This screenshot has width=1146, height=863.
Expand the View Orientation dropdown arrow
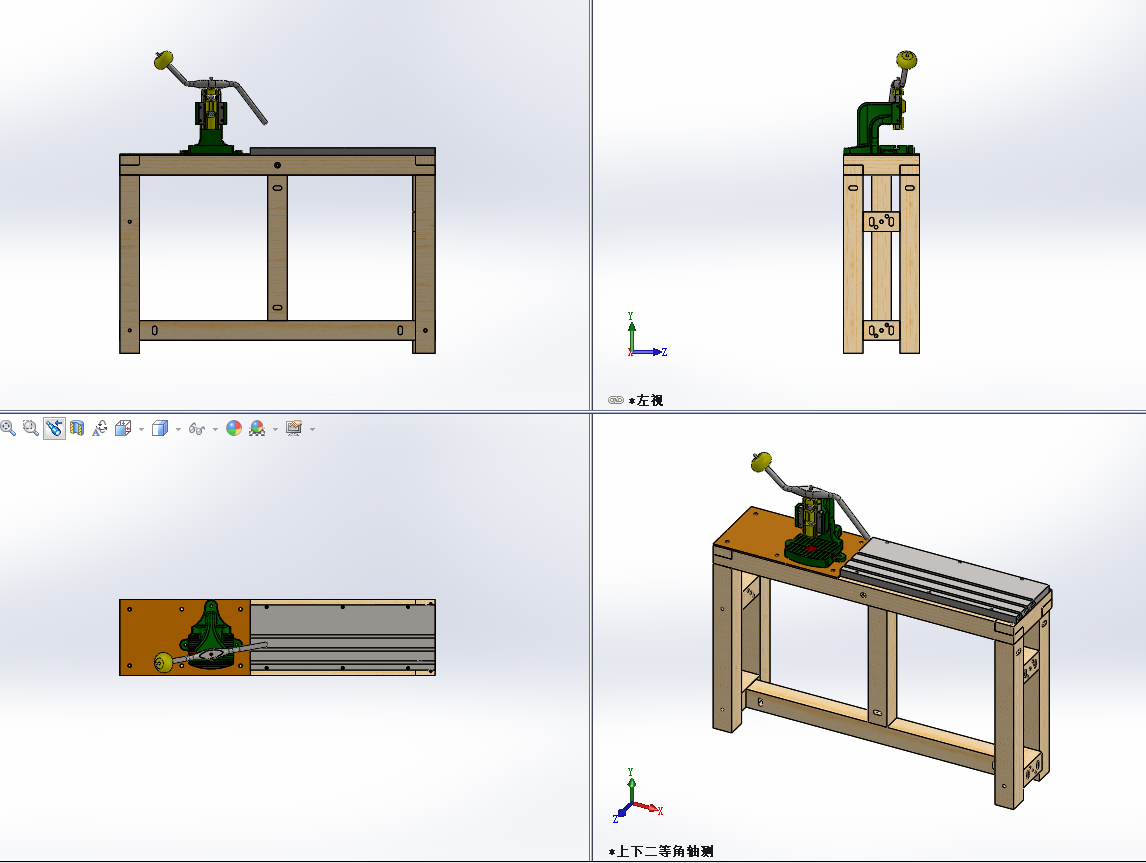pyautogui.click(x=141, y=429)
